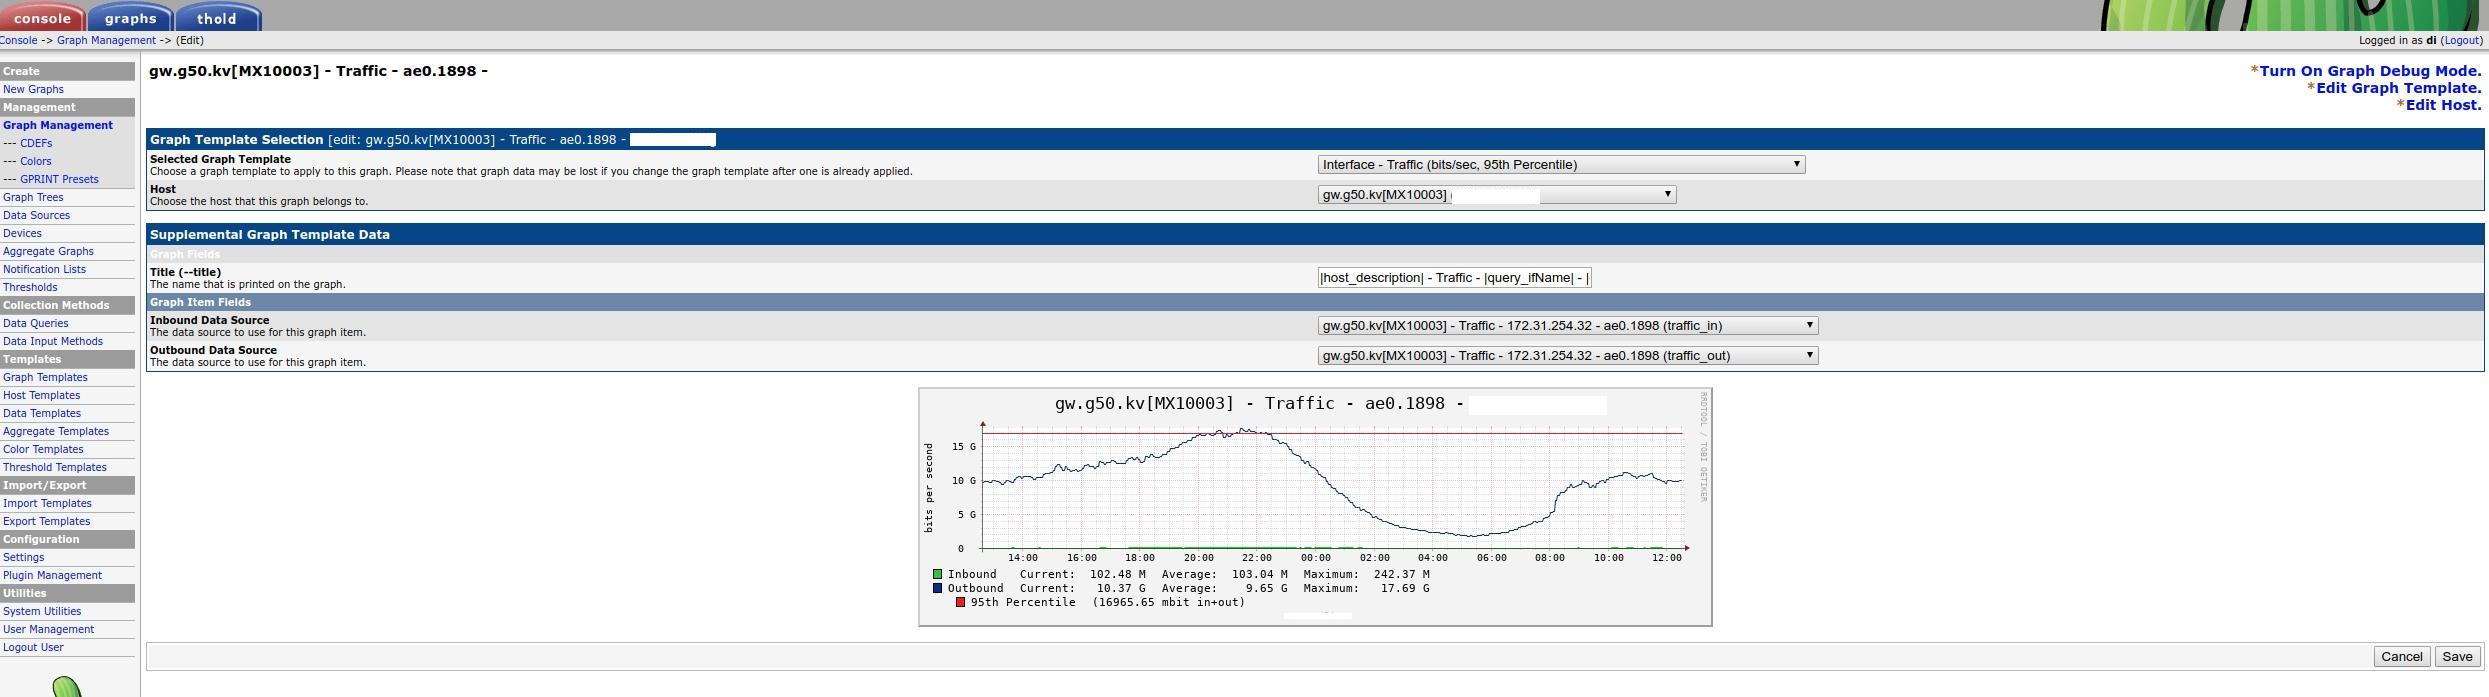Click the 'Title (--title)' label
Screen dimensions: 2489x697
click(185, 272)
